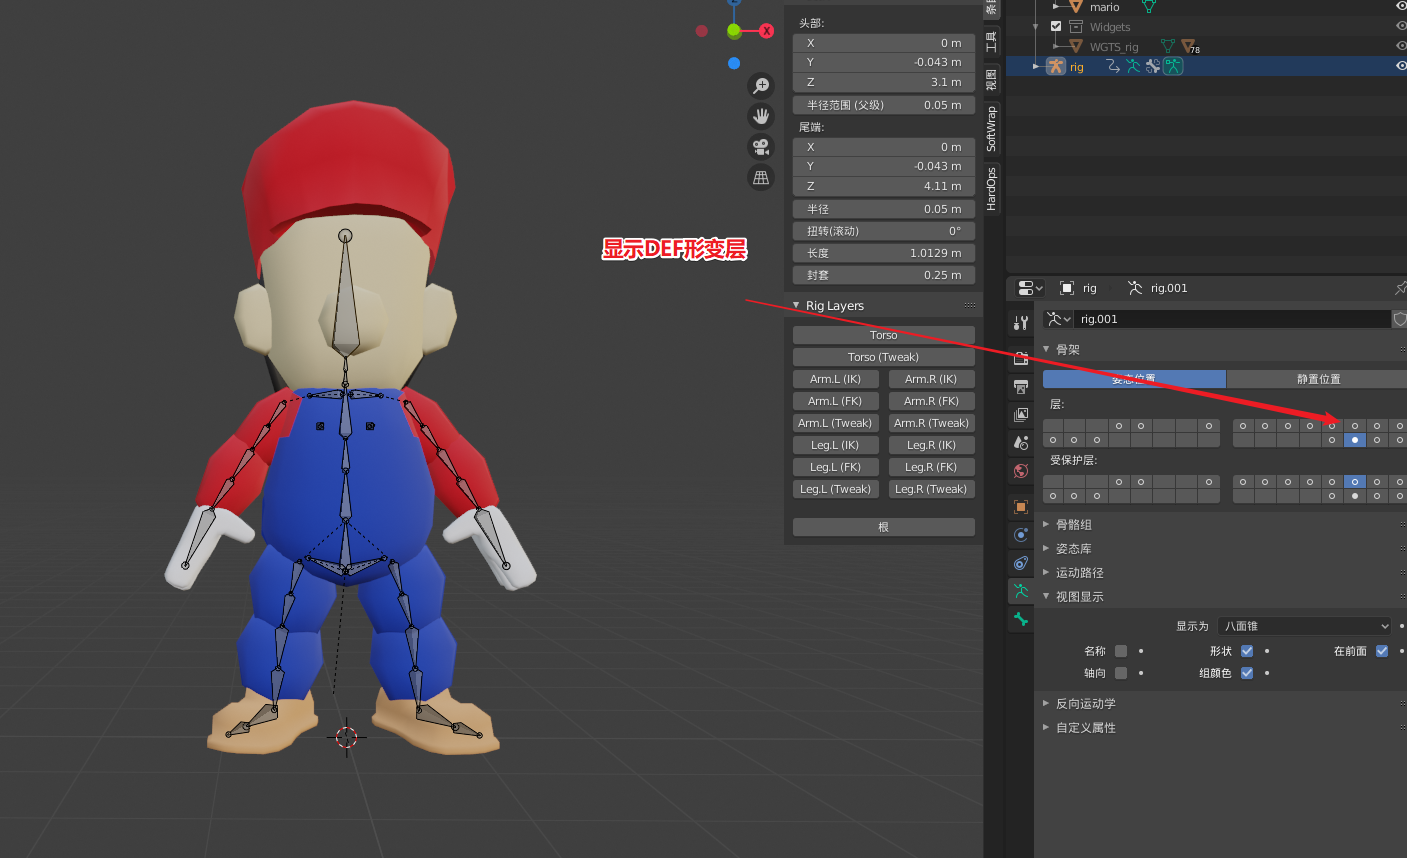Image resolution: width=1407 pixels, height=858 pixels.
Task: Toggle the Leg.R (FK) layer button
Action: 932,467
